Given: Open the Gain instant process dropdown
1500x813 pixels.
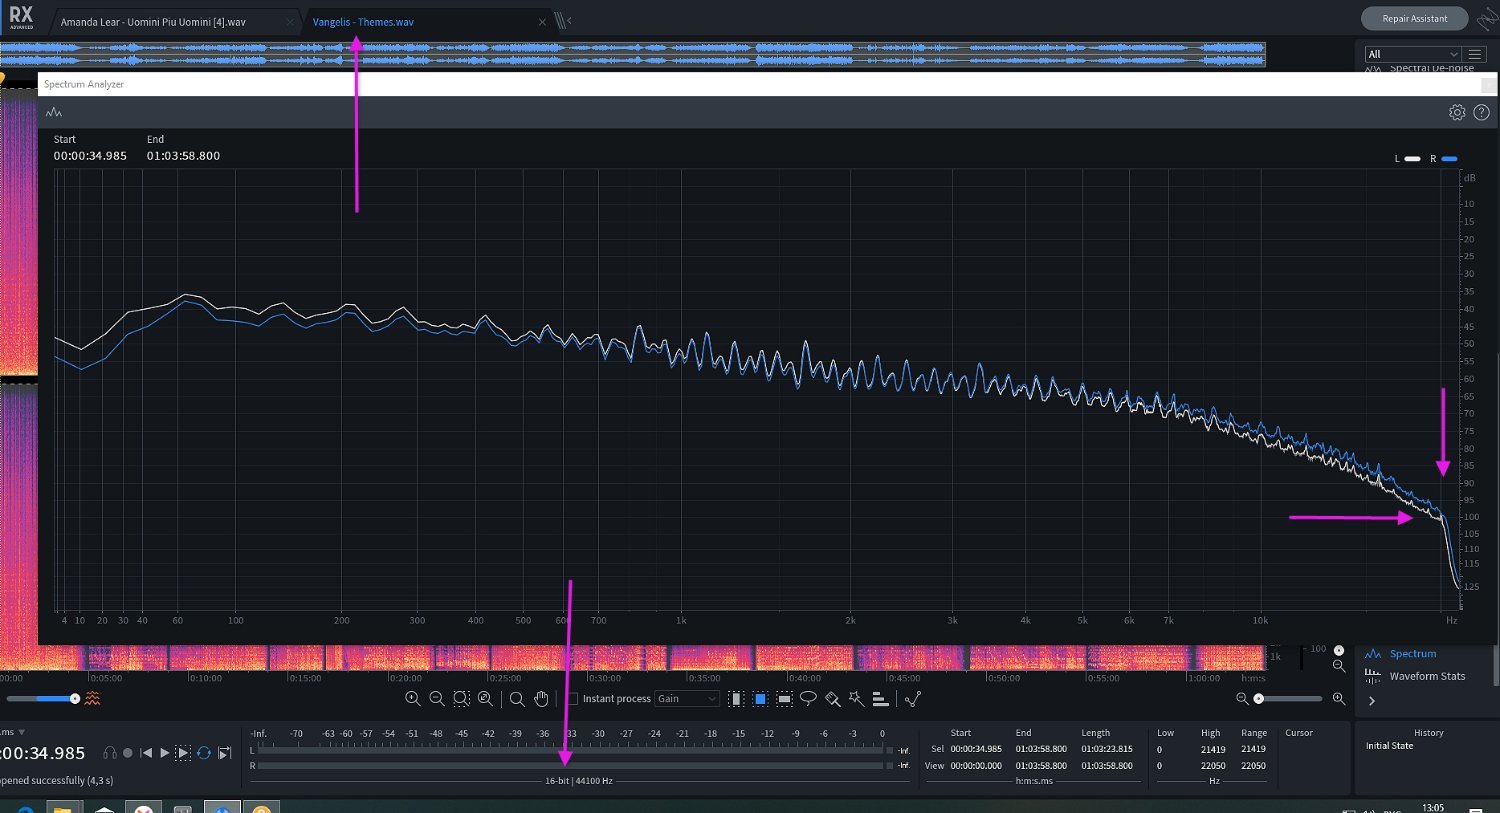Looking at the screenshot, I should coord(687,699).
